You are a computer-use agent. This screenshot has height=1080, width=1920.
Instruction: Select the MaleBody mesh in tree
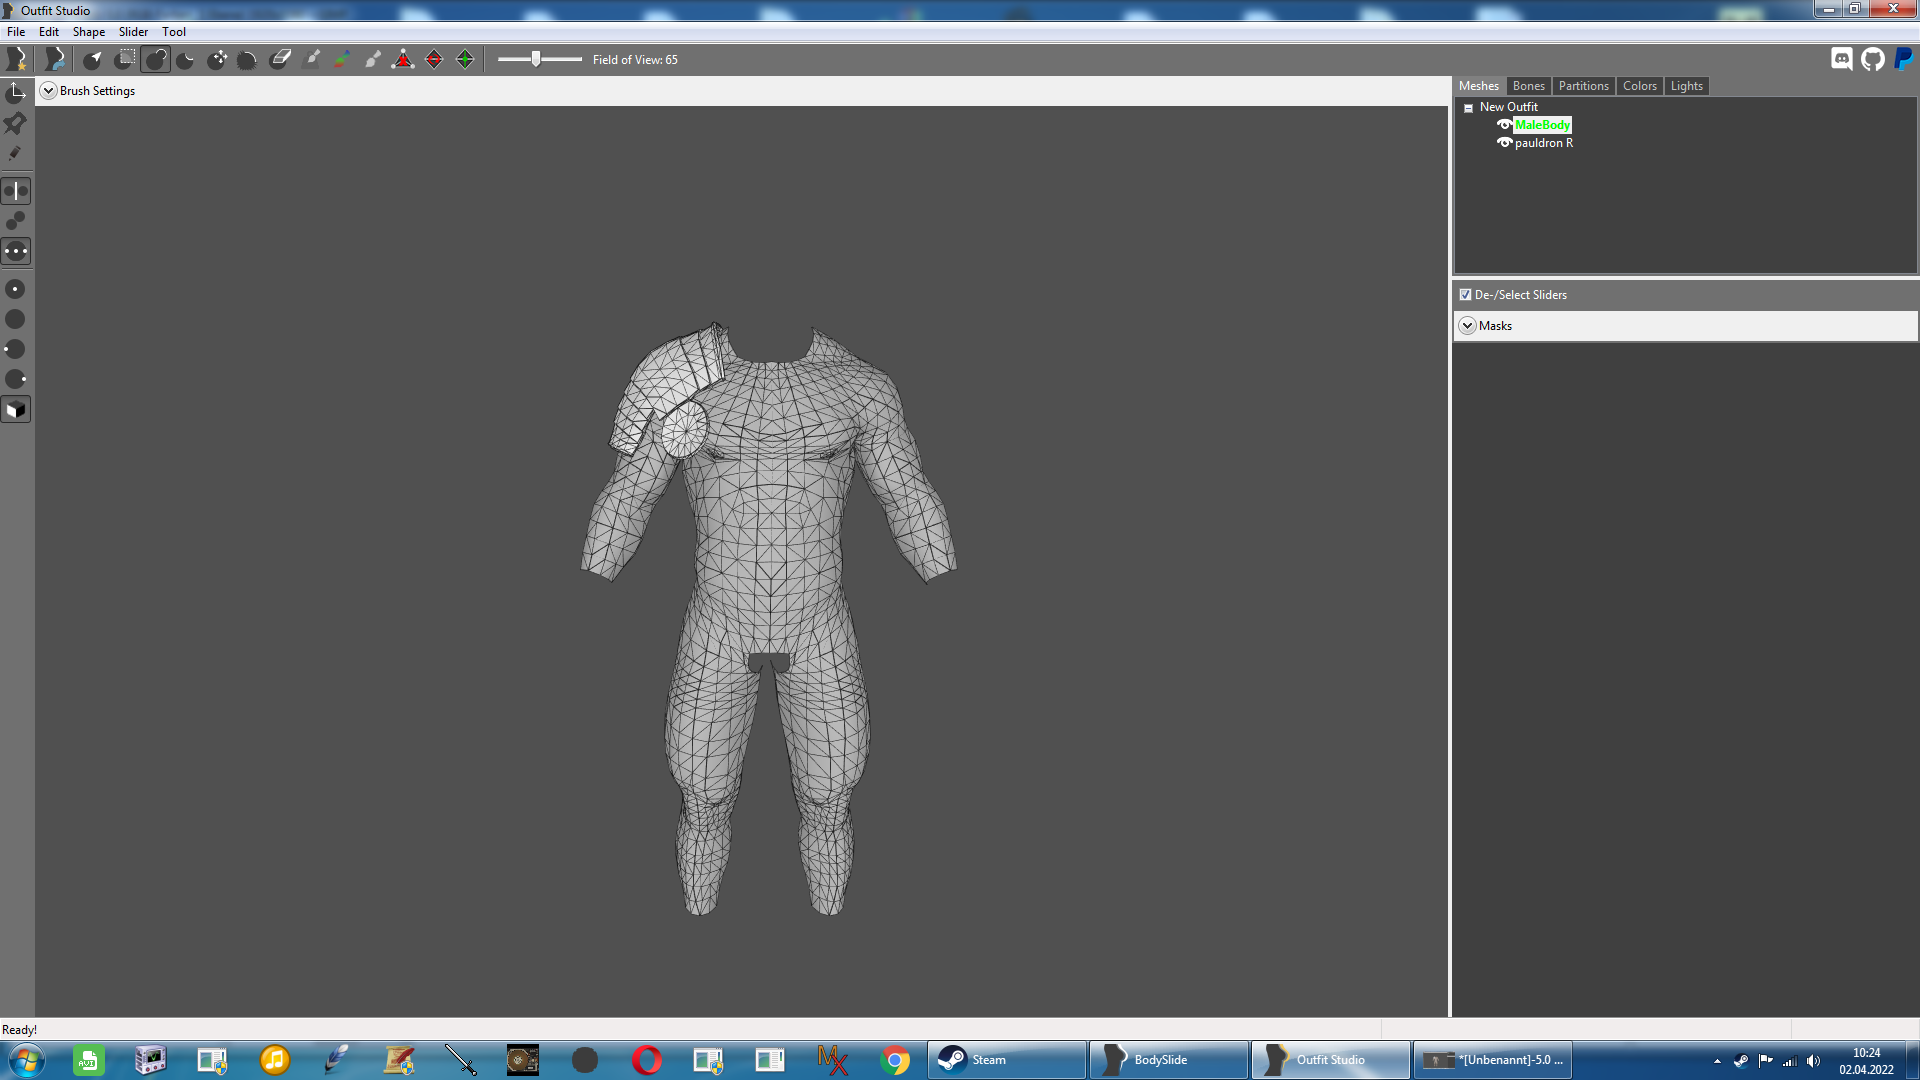coord(1543,125)
